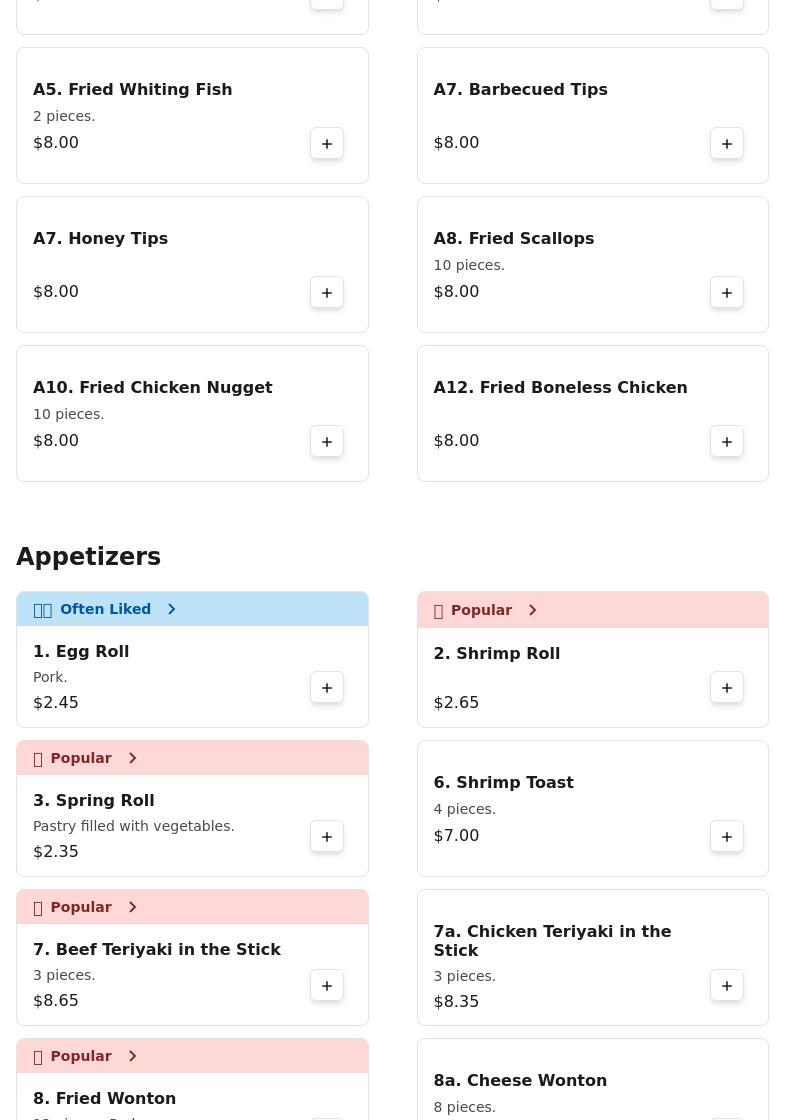Open the 8a. Cheese Wonton item

pyautogui.click(x=520, y=1080)
